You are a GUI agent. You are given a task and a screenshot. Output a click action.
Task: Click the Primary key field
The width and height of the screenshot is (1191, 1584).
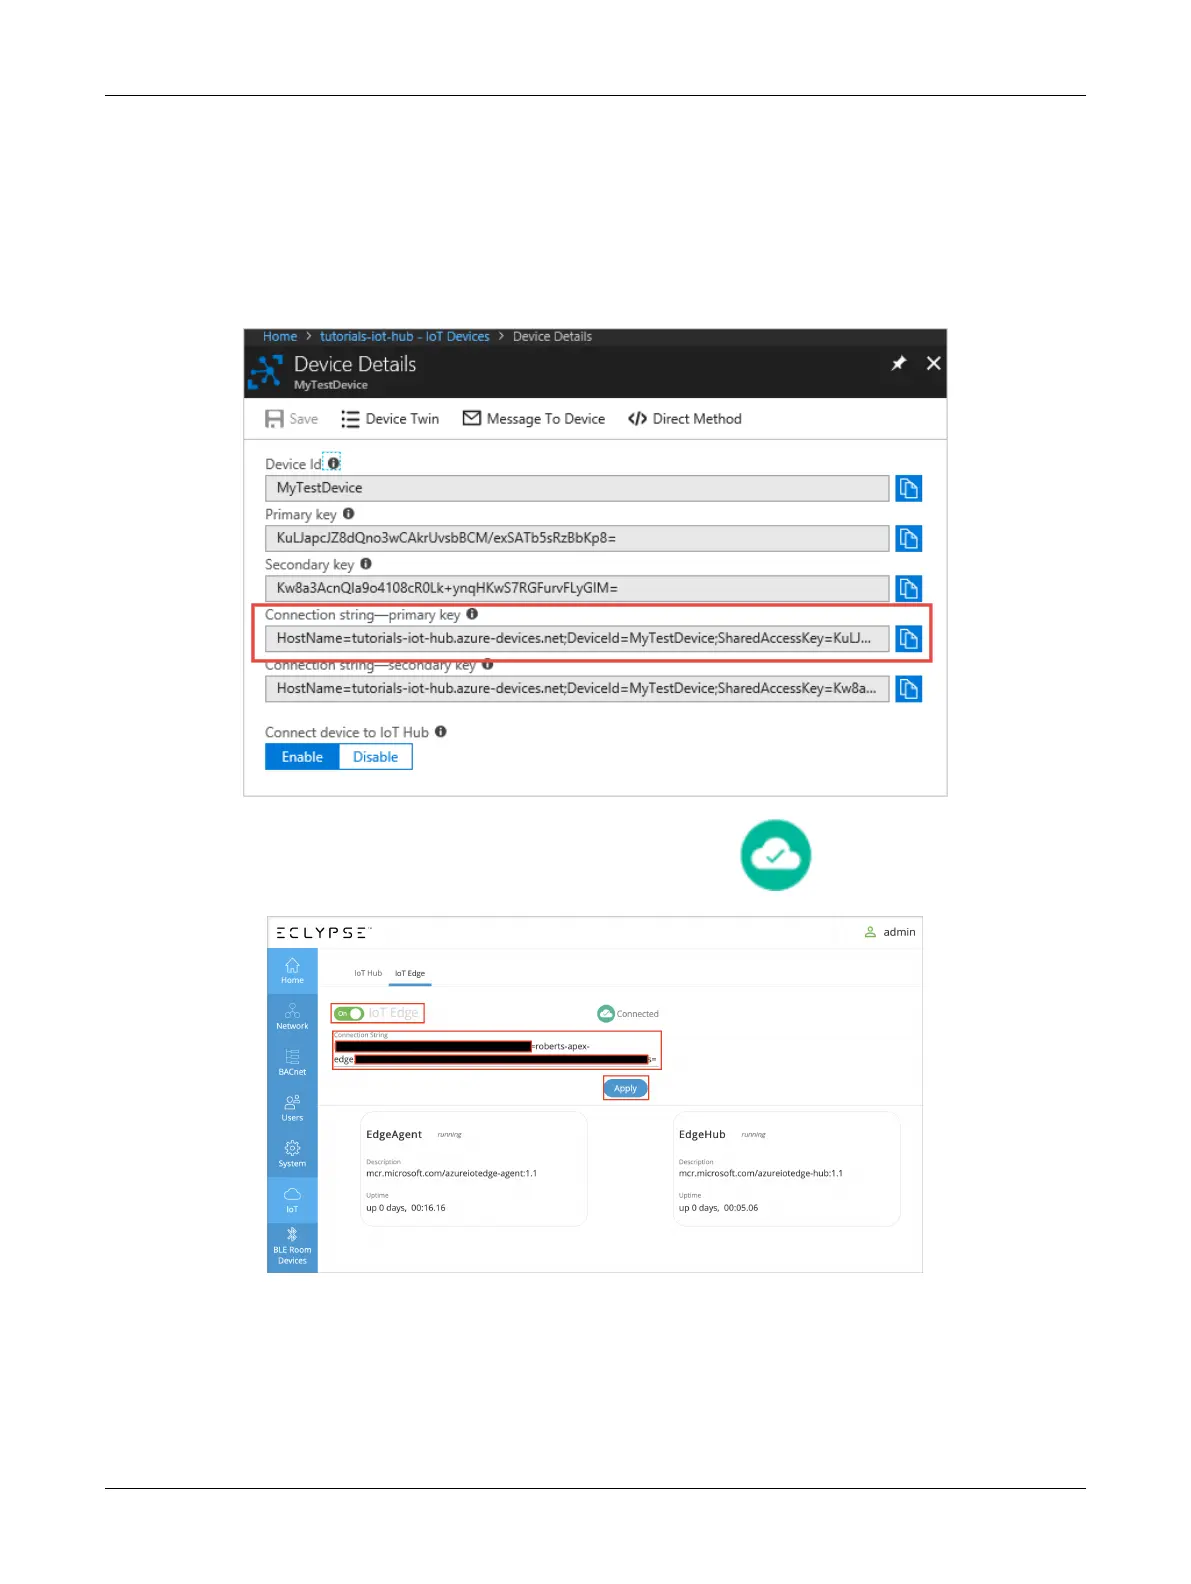577,538
